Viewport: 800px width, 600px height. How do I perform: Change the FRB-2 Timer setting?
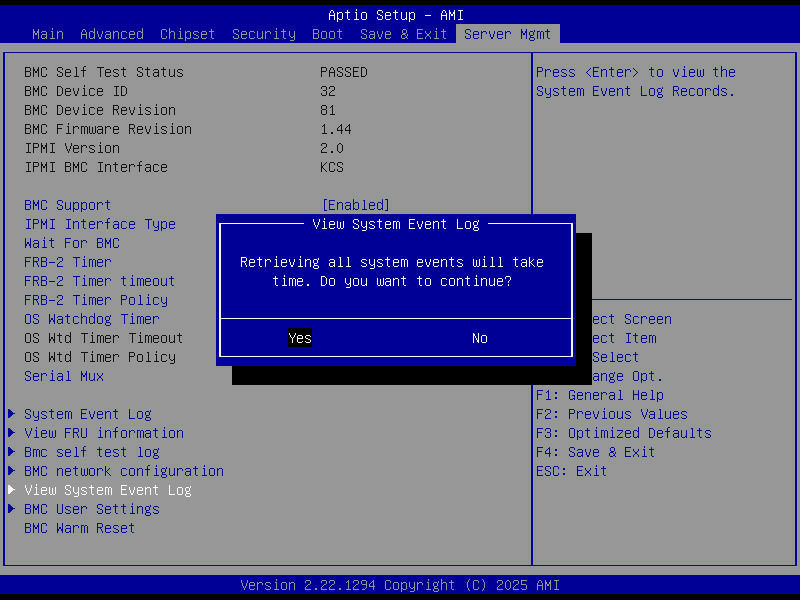click(x=67, y=261)
